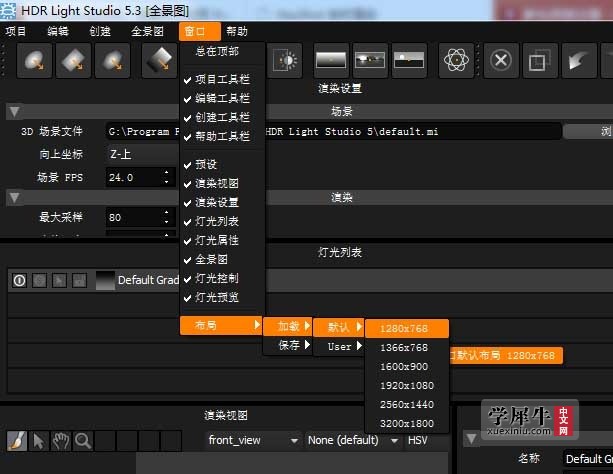Image resolution: width=613 pixels, height=474 pixels.
Task: Expand the 加载 load submenu
Action: [x=288, y=326]
